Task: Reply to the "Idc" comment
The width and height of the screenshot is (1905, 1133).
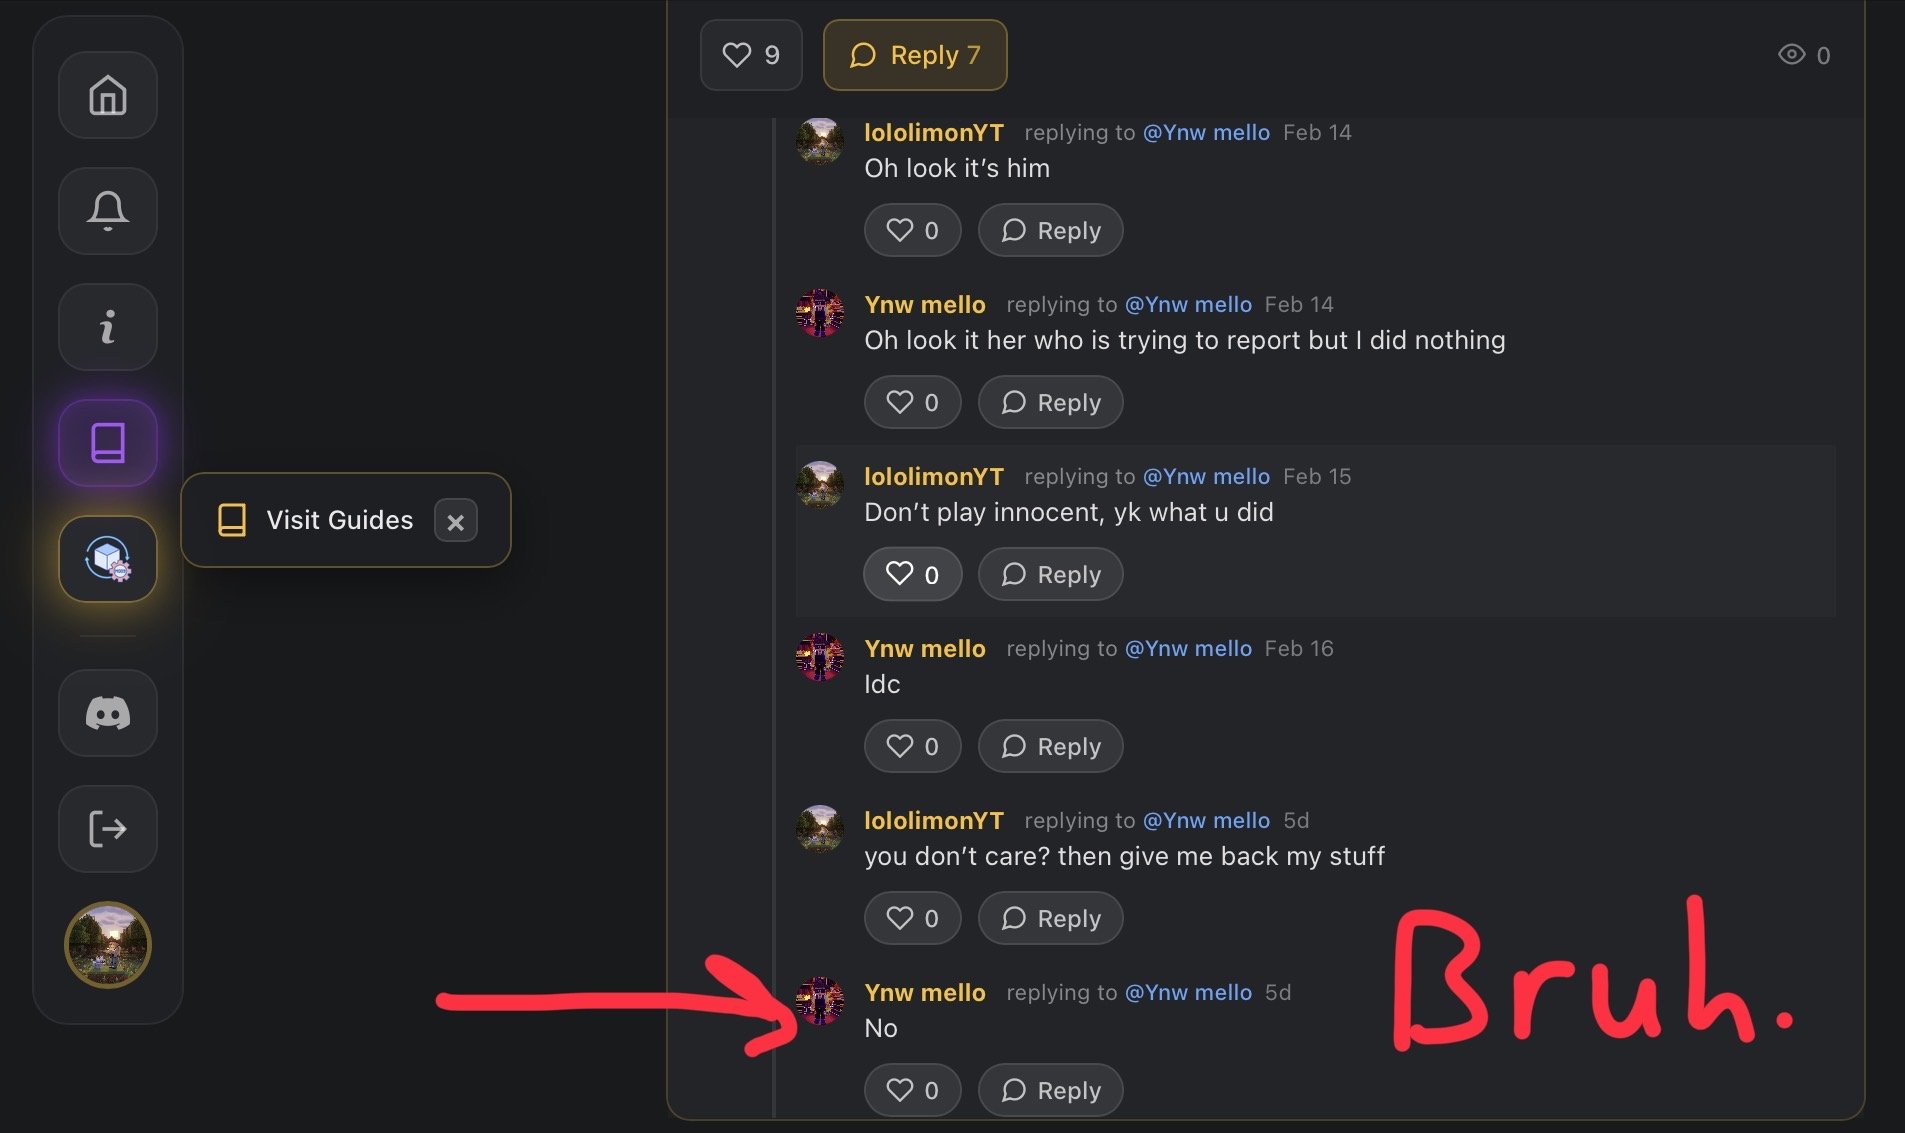Action: (x=1050, y=747)
